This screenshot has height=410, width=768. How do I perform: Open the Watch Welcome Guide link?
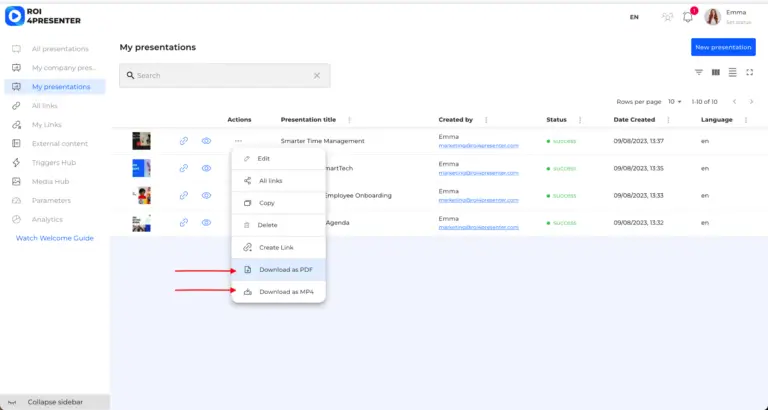54,238
